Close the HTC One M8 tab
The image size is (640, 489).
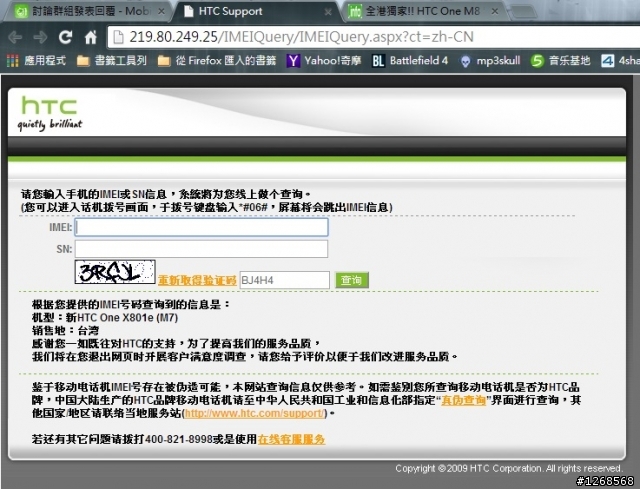pyautogui.click(x=495, y=11)
